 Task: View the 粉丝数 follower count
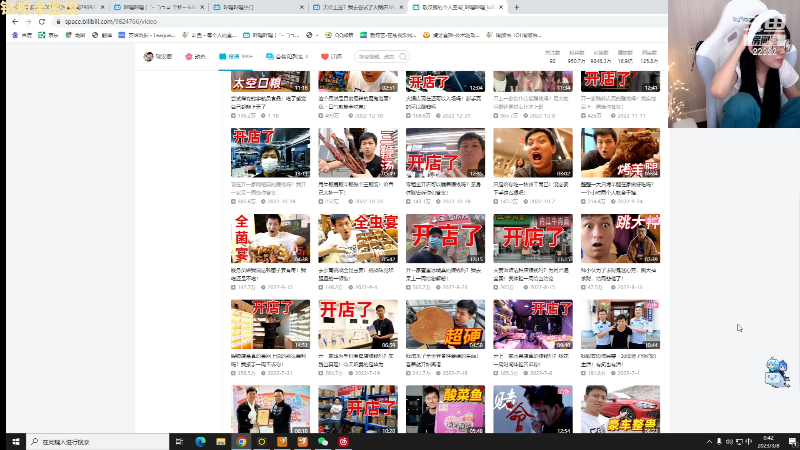click(x=577, y=57)
